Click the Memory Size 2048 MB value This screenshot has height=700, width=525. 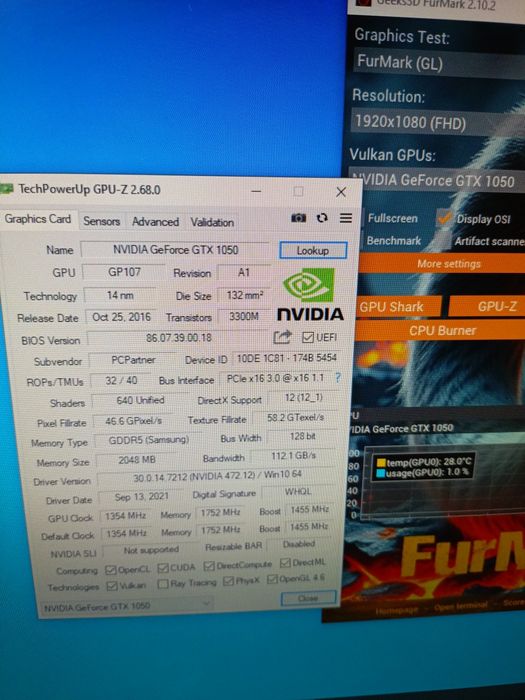point(137,460)
